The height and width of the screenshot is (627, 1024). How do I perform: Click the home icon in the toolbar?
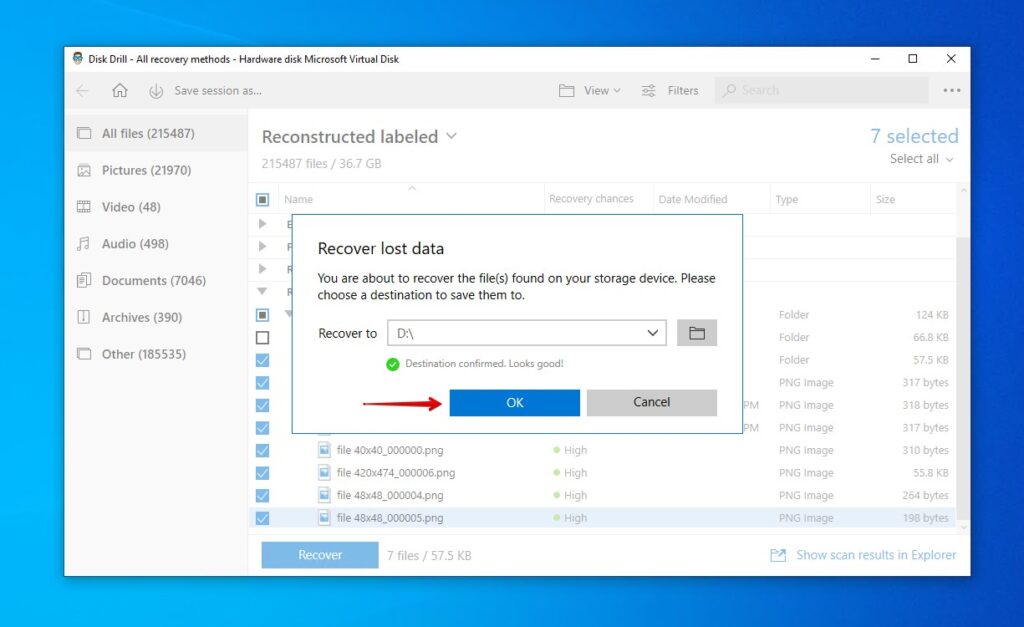[117, 90]
